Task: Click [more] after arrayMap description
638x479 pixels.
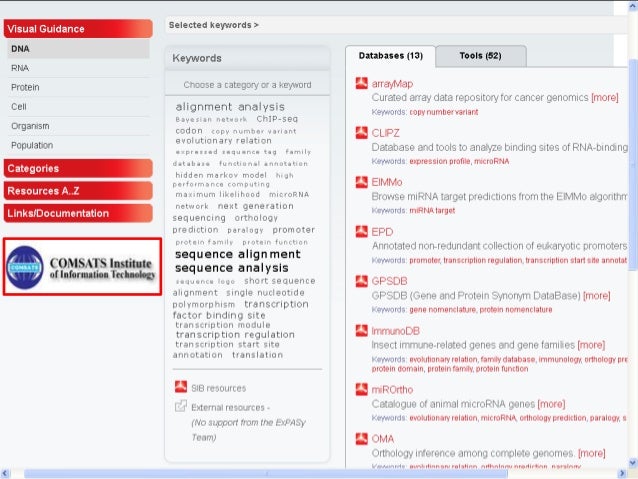Action: pyautogui.click(x=605, y=98)
